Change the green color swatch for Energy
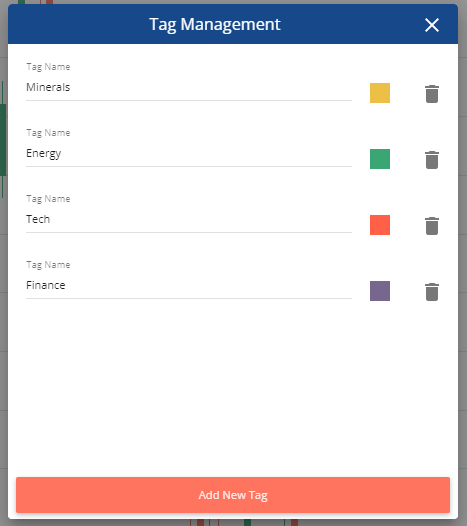Viewport: 467px width, 526px height. (380, 159)
